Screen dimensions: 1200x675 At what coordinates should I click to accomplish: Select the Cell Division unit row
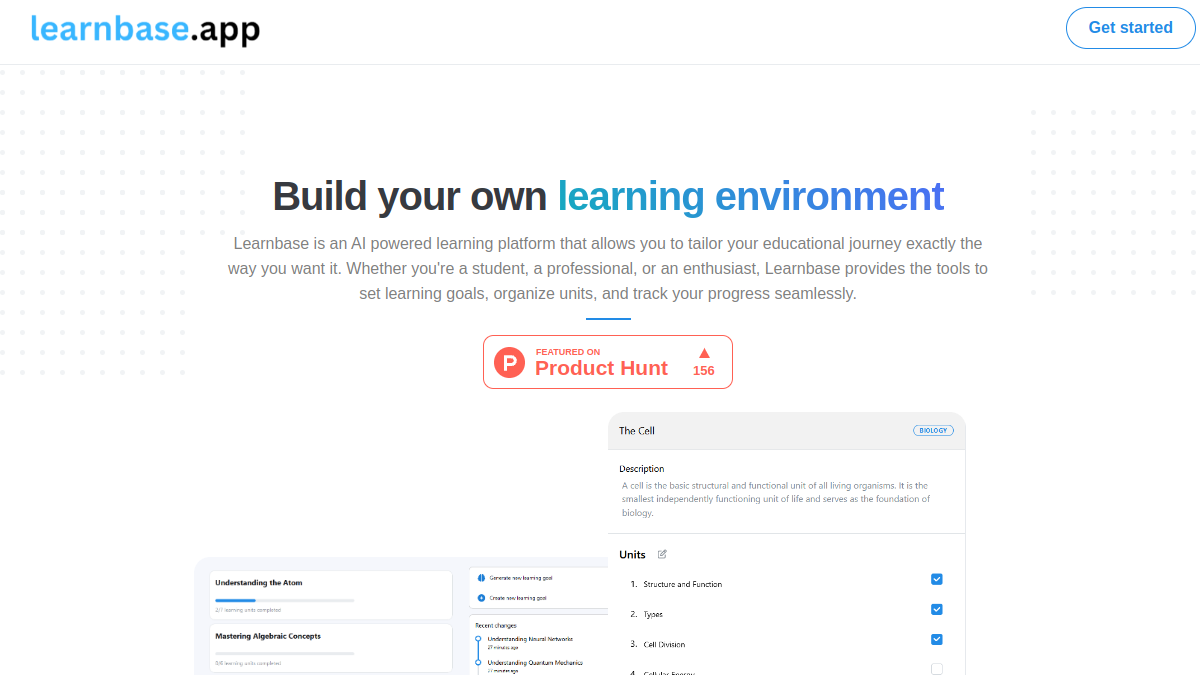point(786,644)
